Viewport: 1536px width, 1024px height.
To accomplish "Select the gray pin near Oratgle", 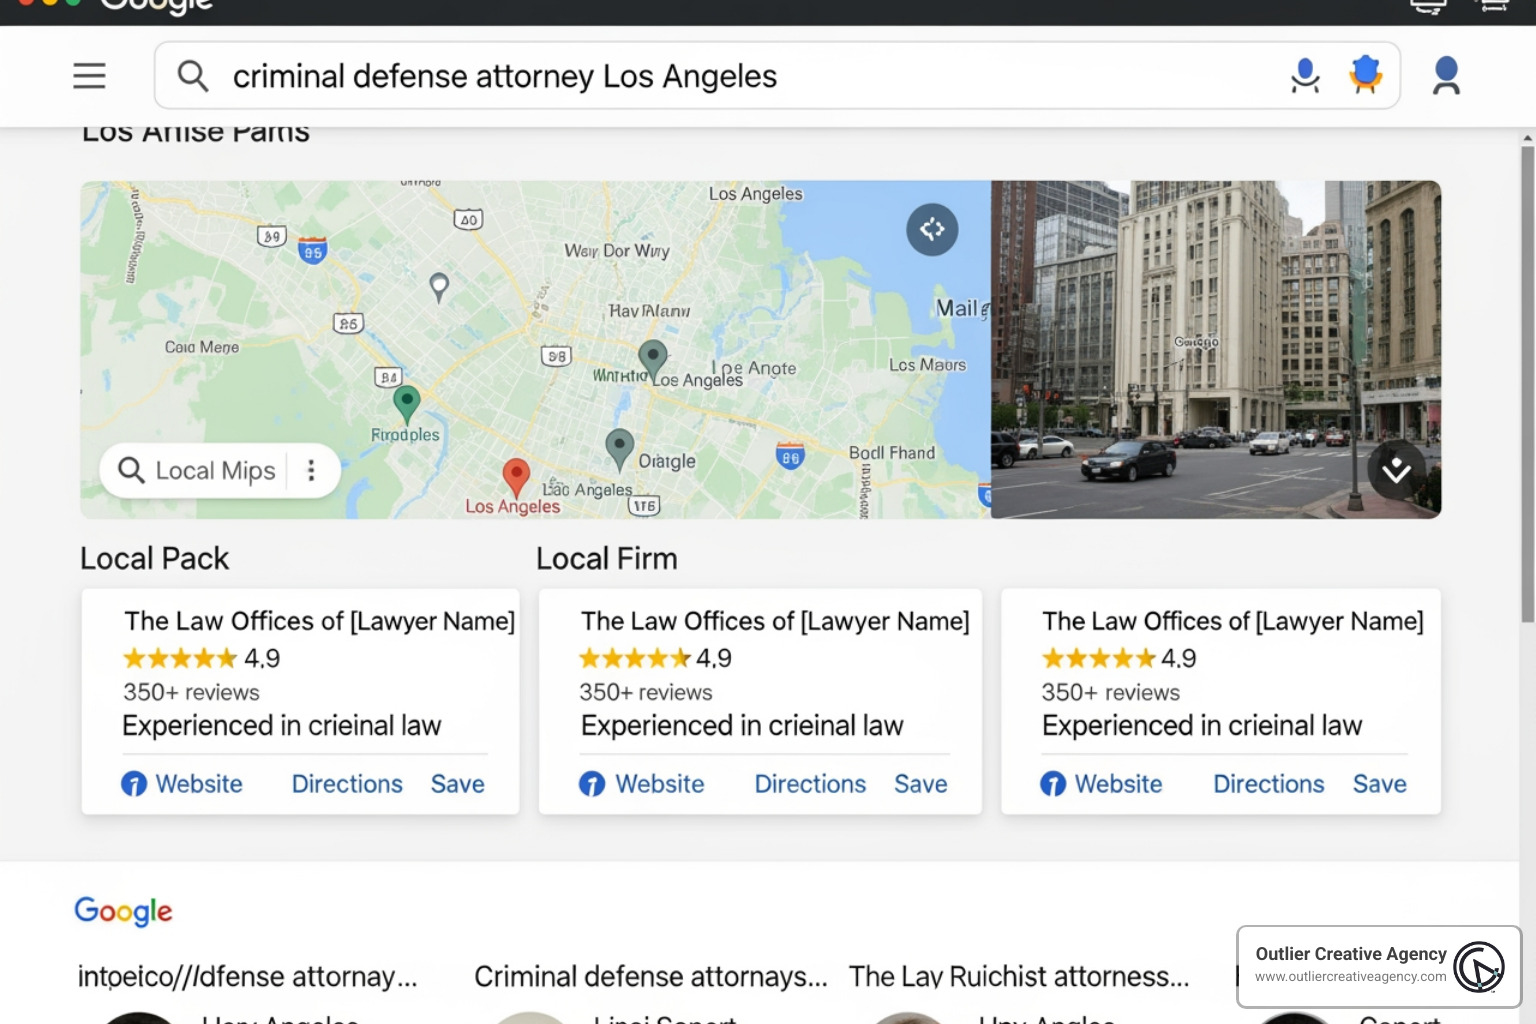I will 620,449.
